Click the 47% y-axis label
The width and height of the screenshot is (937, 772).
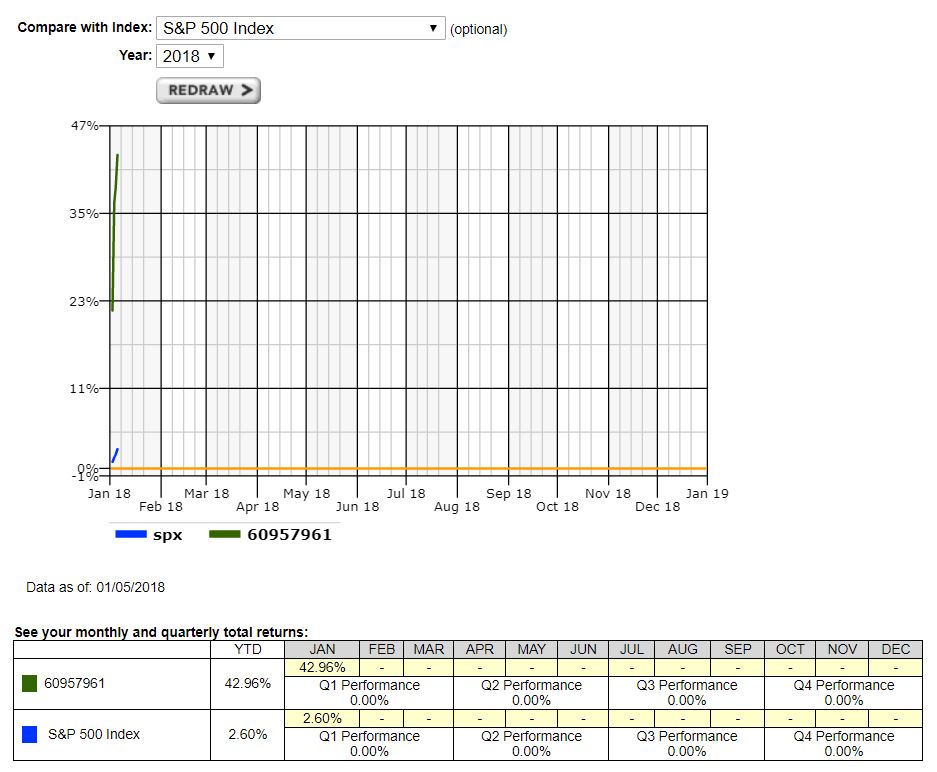84,125
